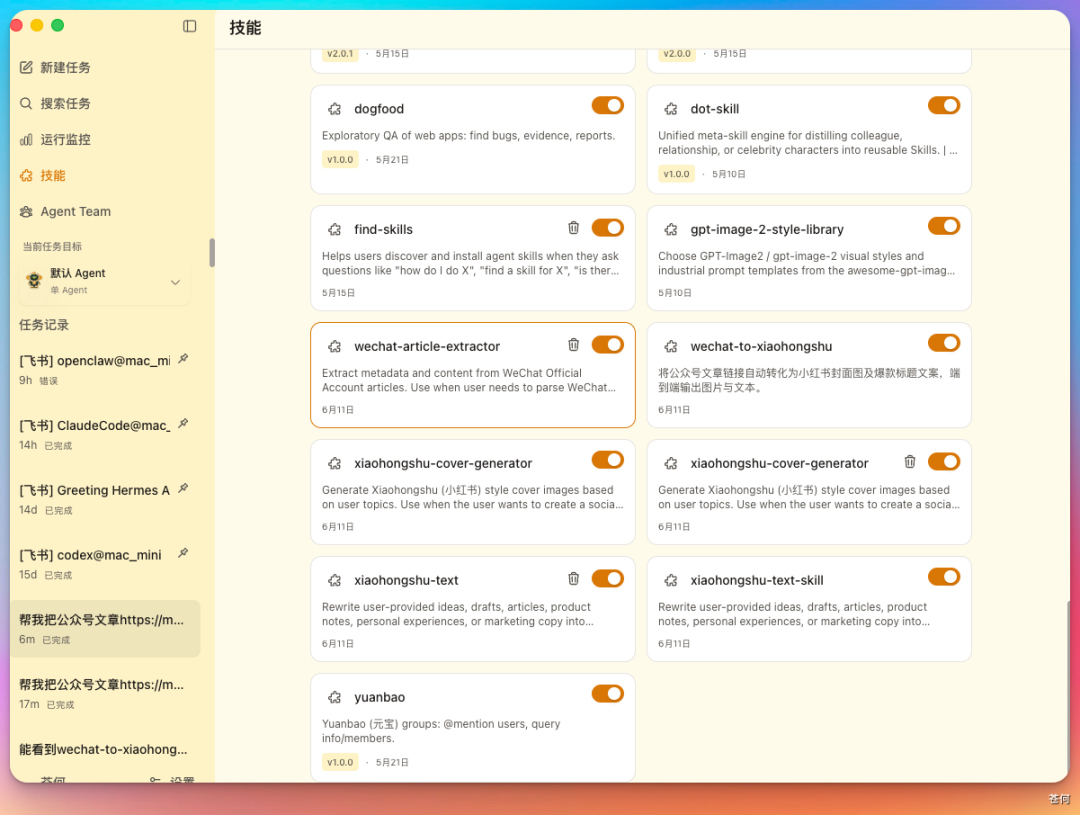This screenshot has width=1080, height=815.
Task: Click the skills list scrollbar
Action: tap(1068, 689)
